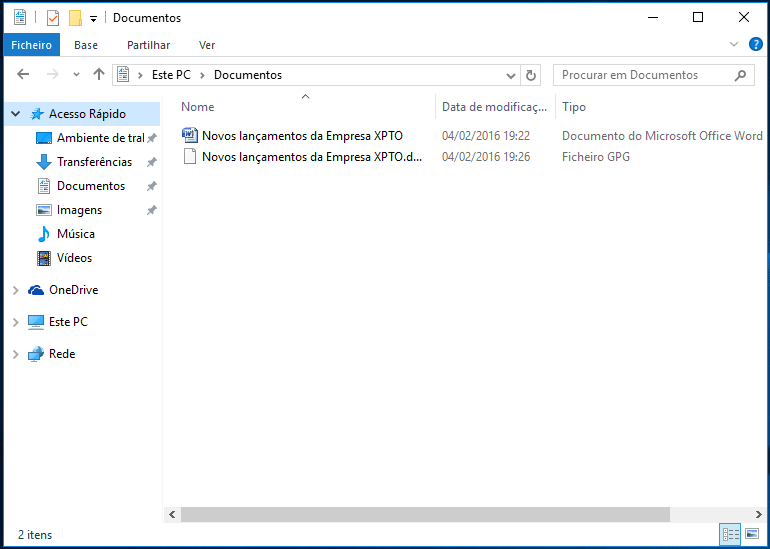Image resolution: width=770 pixels, height=549 pixels.
Task: Switch to the Base ribbon tab
Action: [86, 45]
